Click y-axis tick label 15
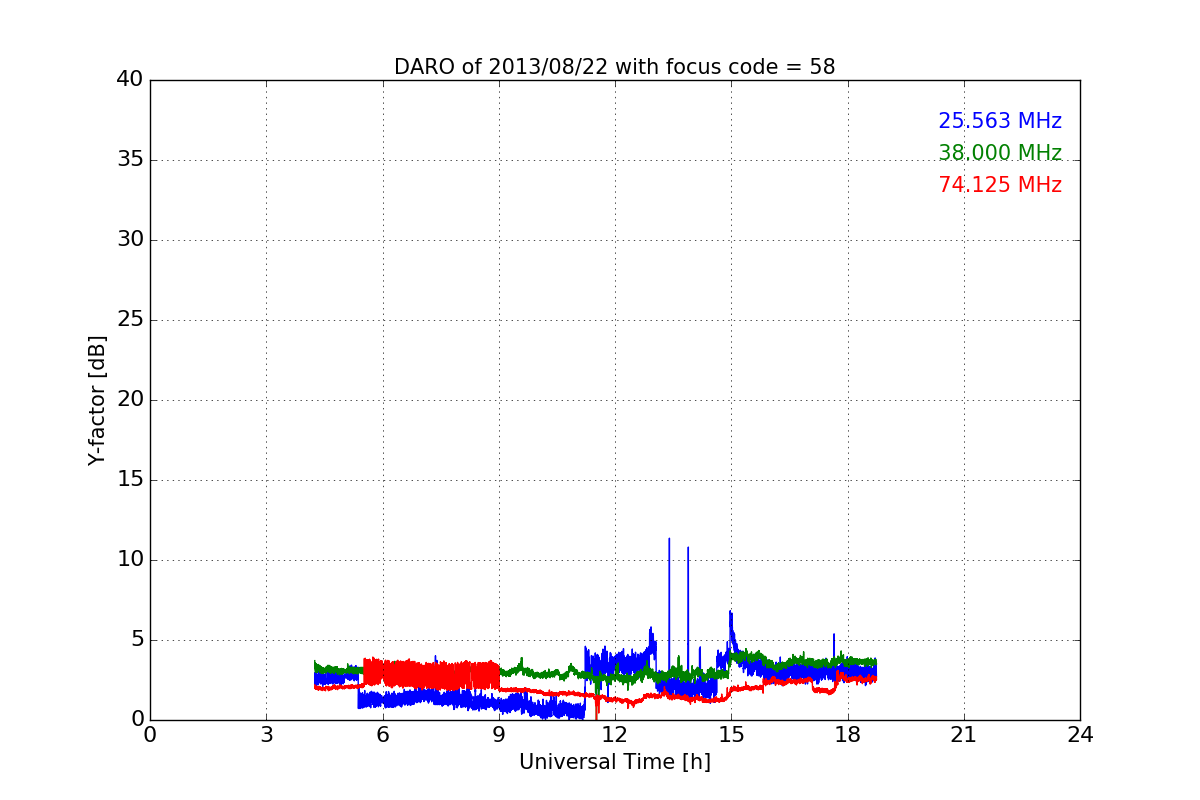This screenshot has height=800, width=1200. 130,480
